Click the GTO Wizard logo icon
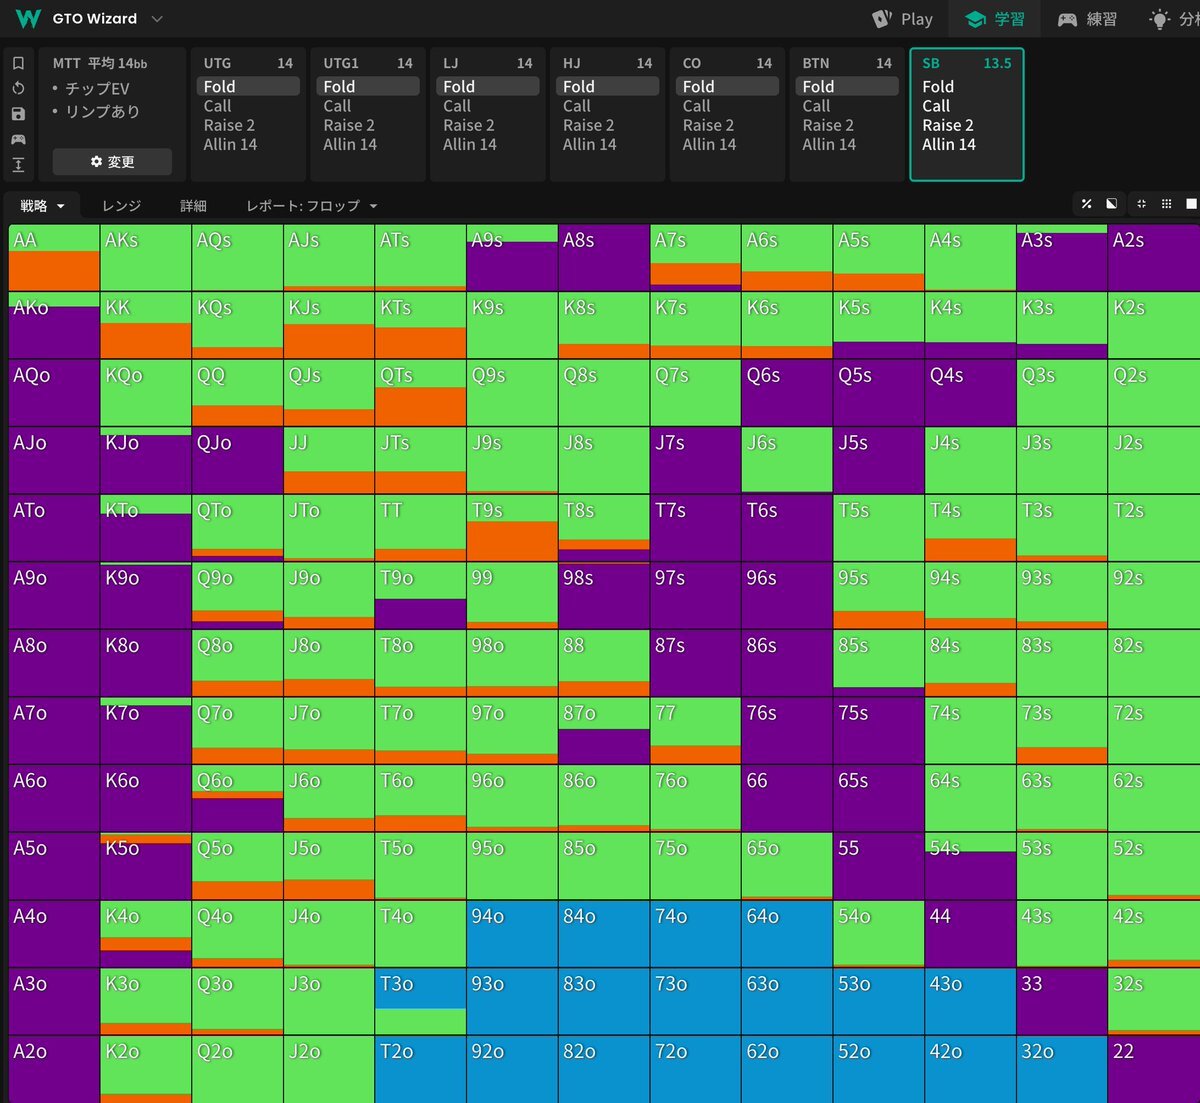The height and width of the screenshot is (1103, 1200). (x=28, y=19)
